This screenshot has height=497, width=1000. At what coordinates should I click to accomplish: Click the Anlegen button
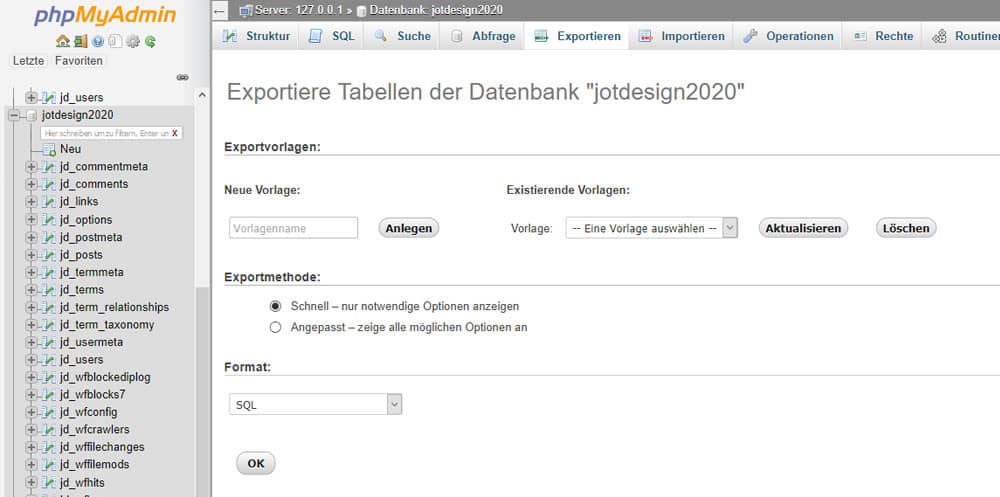pyautogui.click(x=409, y=228)
